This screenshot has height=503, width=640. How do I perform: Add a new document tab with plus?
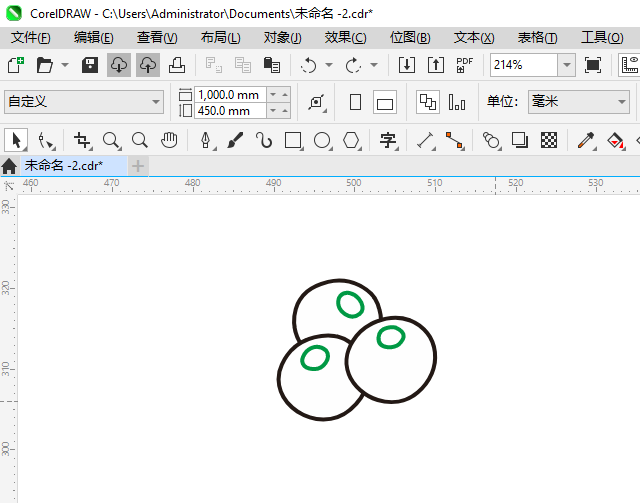pos(138,165)
